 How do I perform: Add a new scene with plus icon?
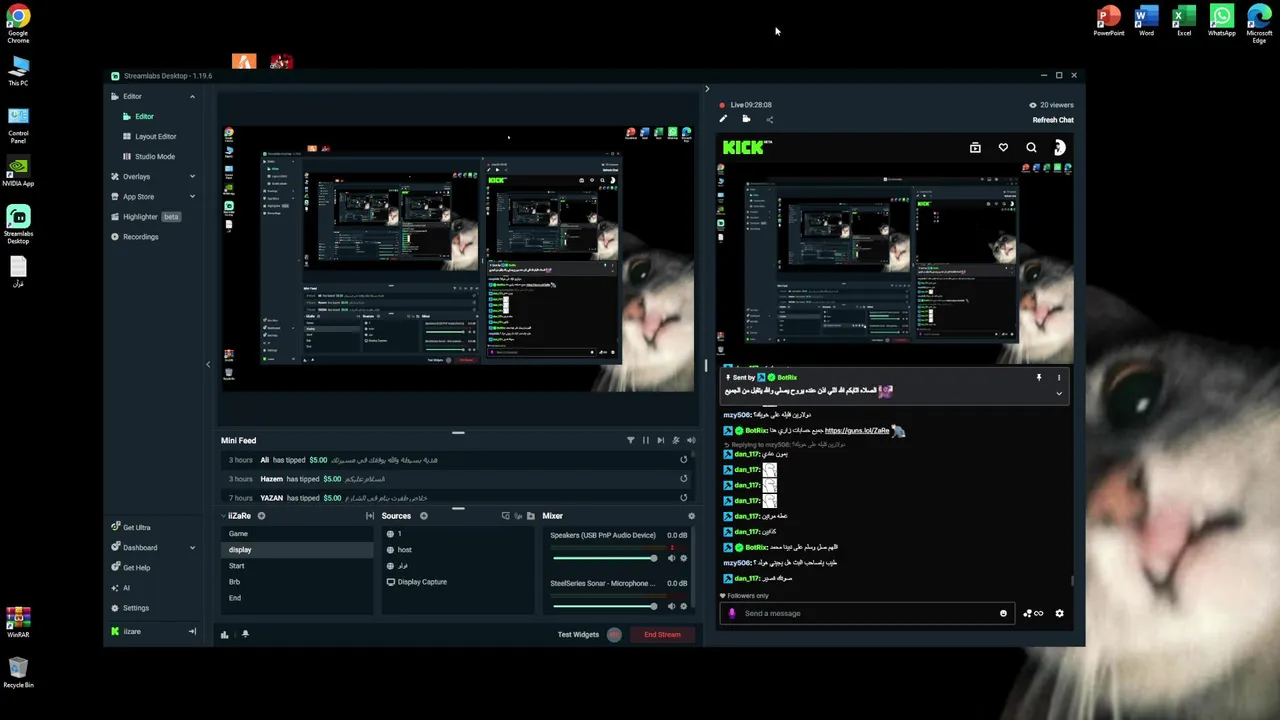pyautogui.click(x=261, y=516)
